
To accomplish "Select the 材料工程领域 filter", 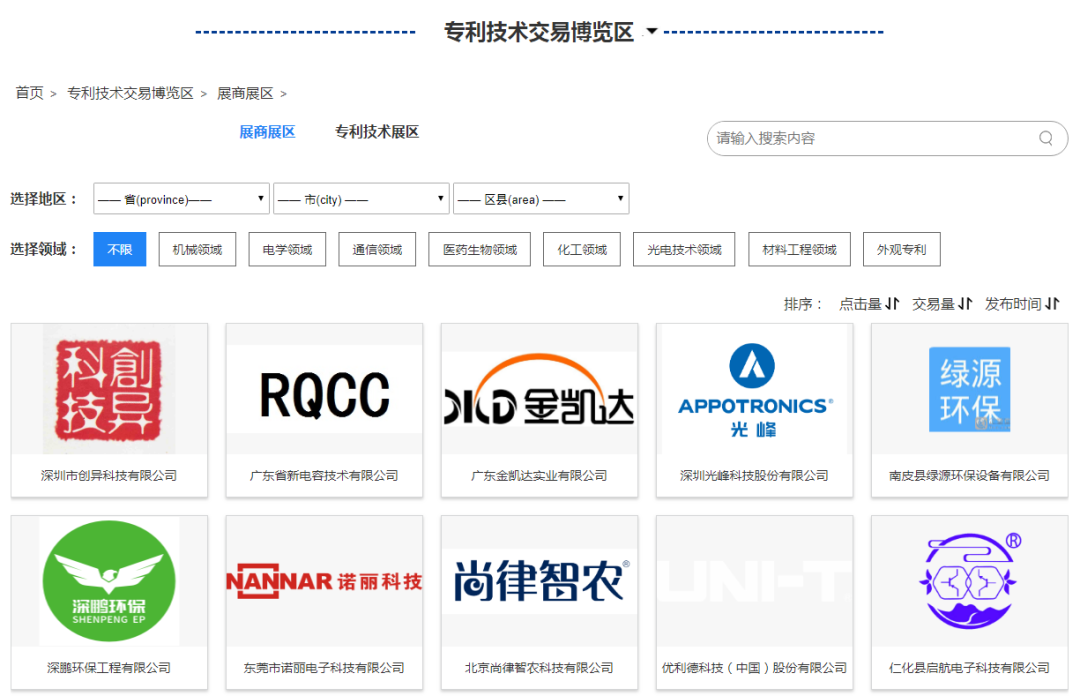I will (x=799, y=249).
